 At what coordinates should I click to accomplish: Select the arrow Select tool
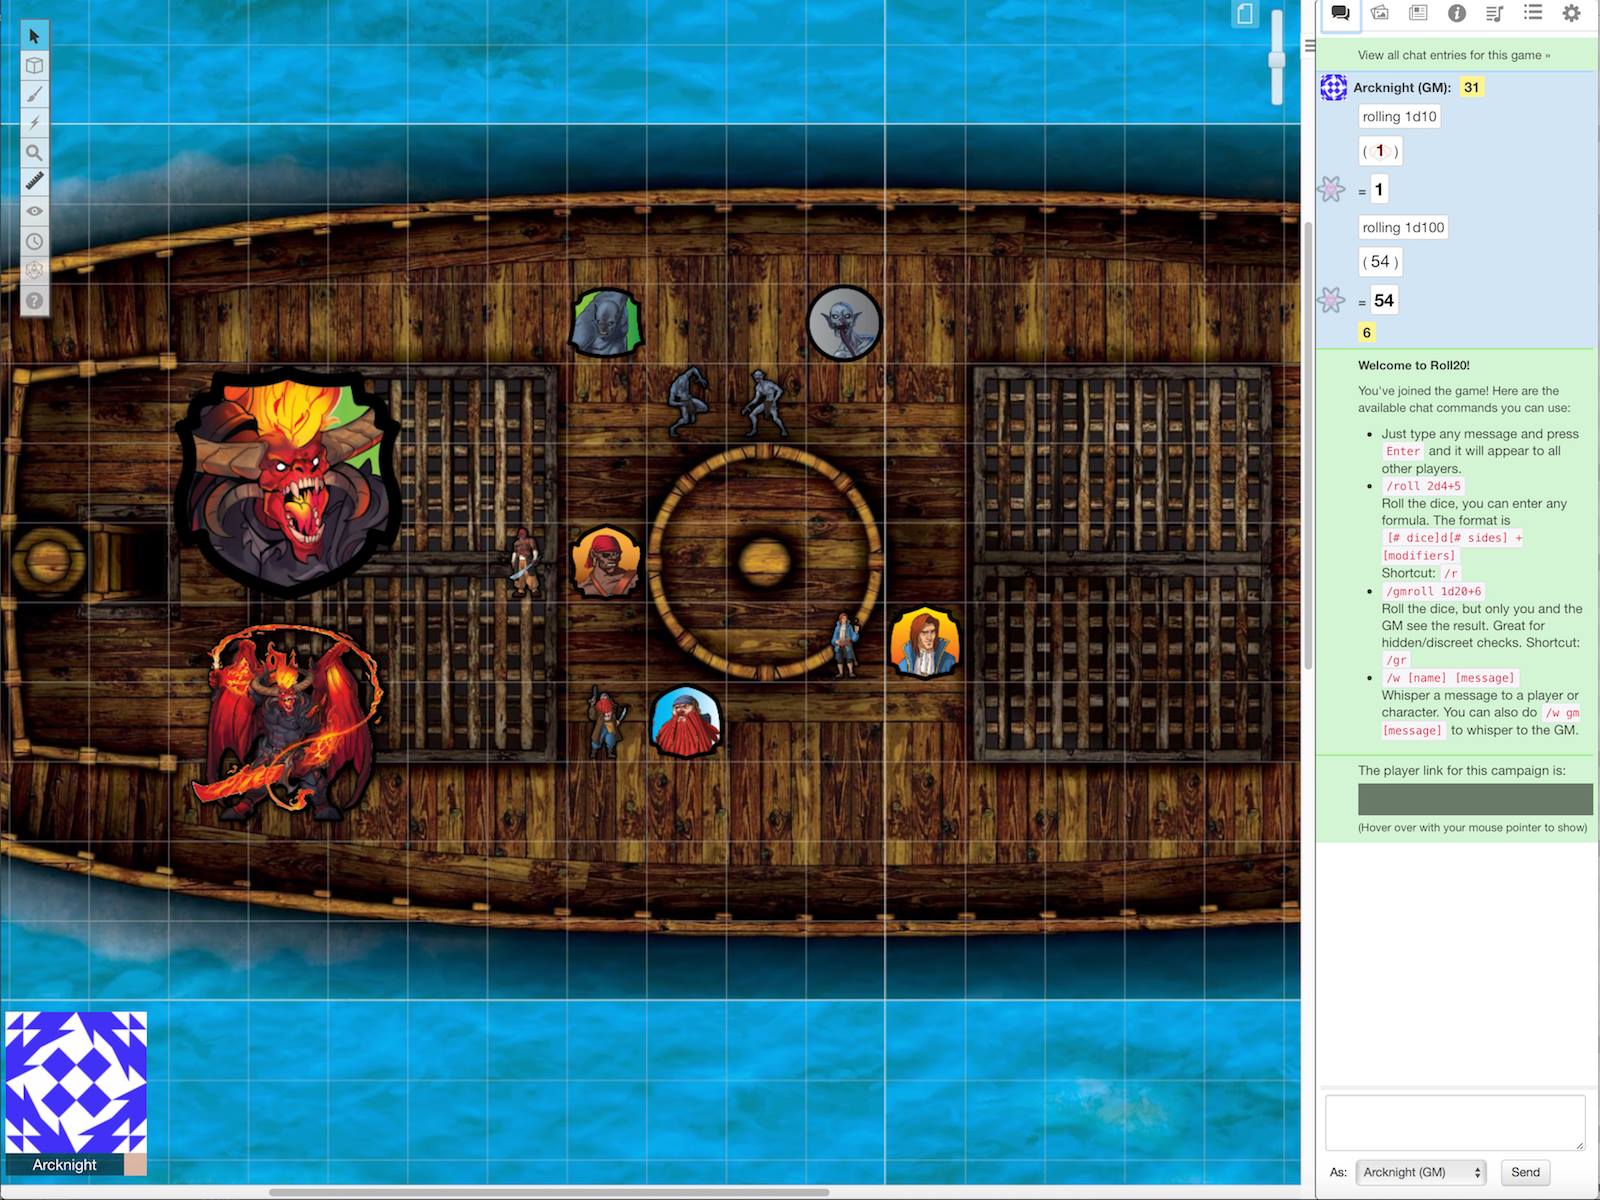point(34,36)
